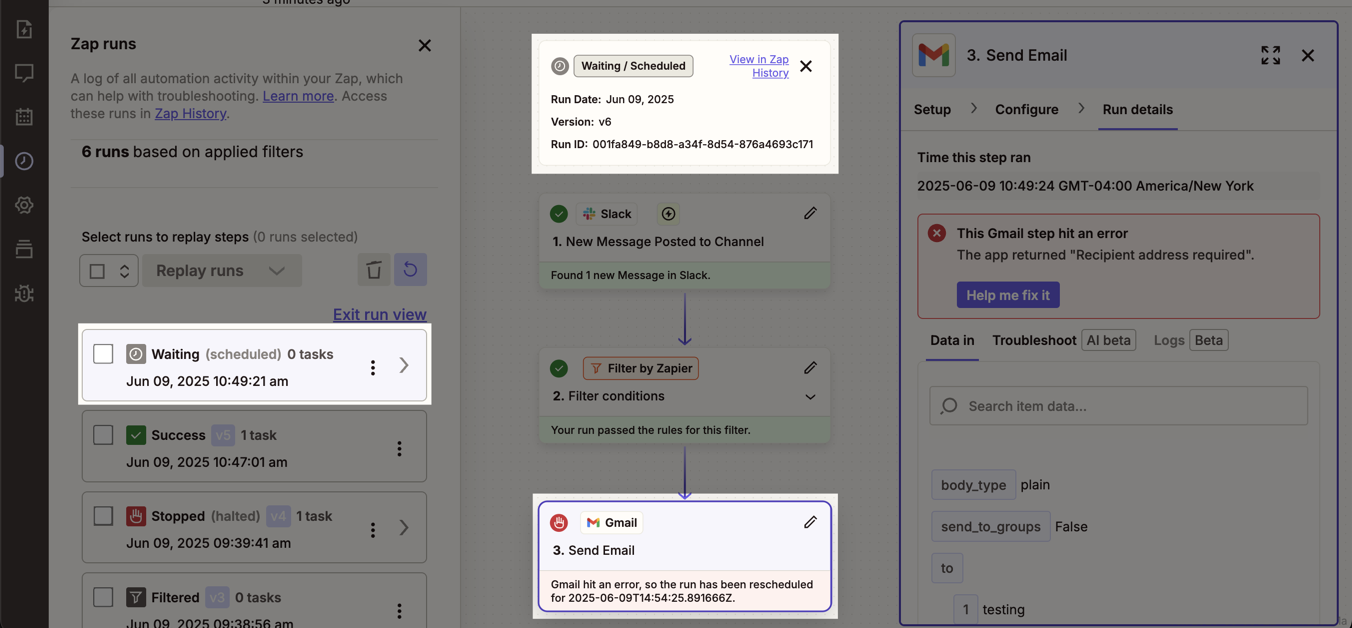Image resolution: width=1352 pixels, height=628 pixels.
Task: Close the Waiting / Scheduled run card
Action: coord(806,67)
